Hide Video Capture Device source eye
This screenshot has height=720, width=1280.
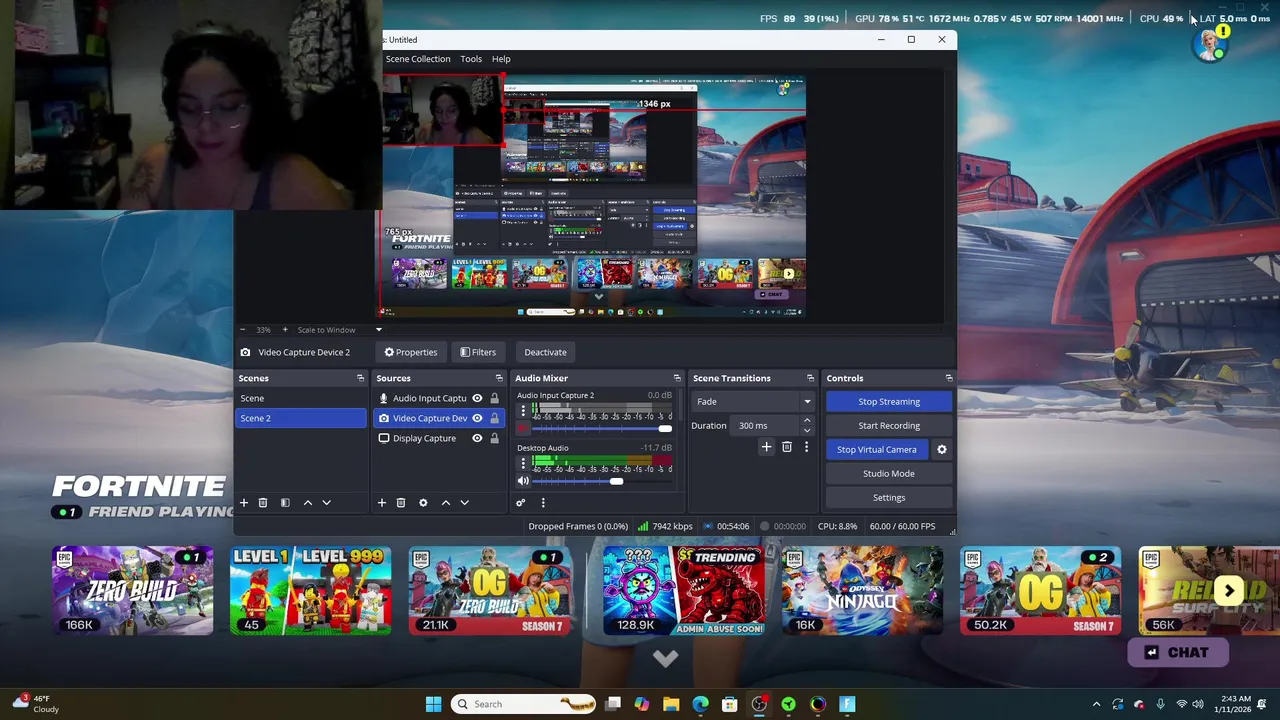477,418
